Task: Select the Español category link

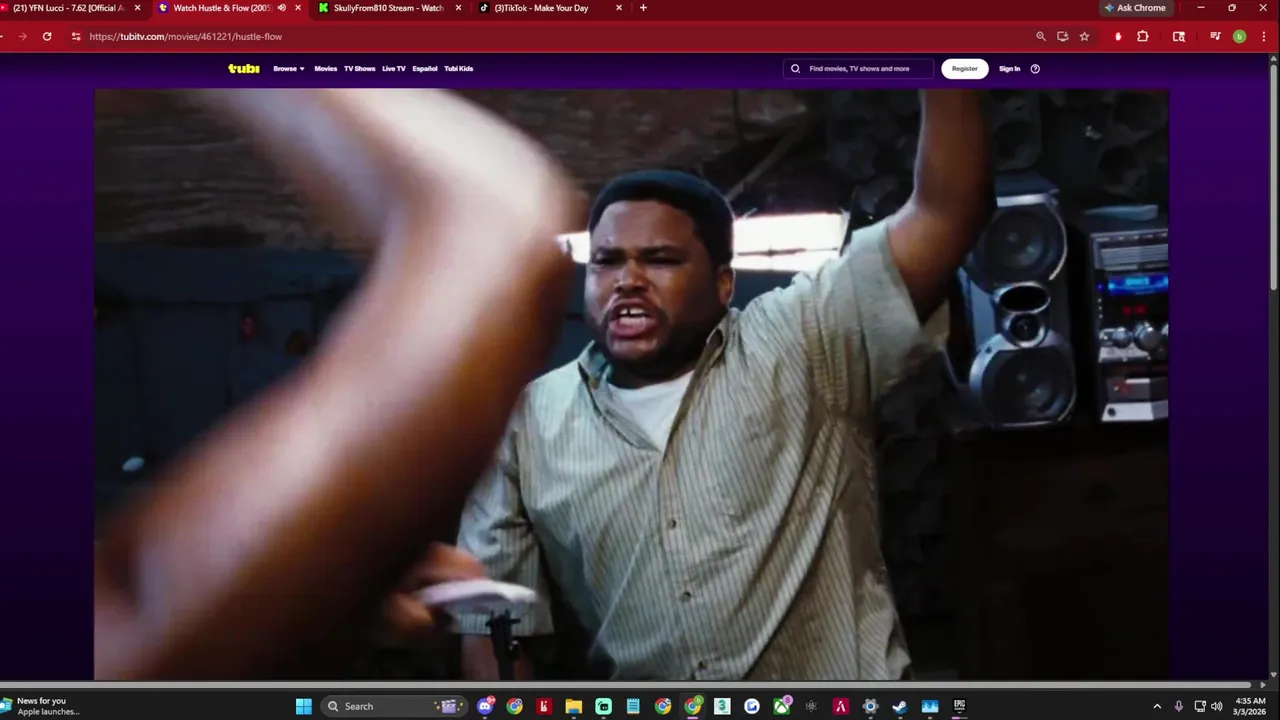Action: point(425,69)
